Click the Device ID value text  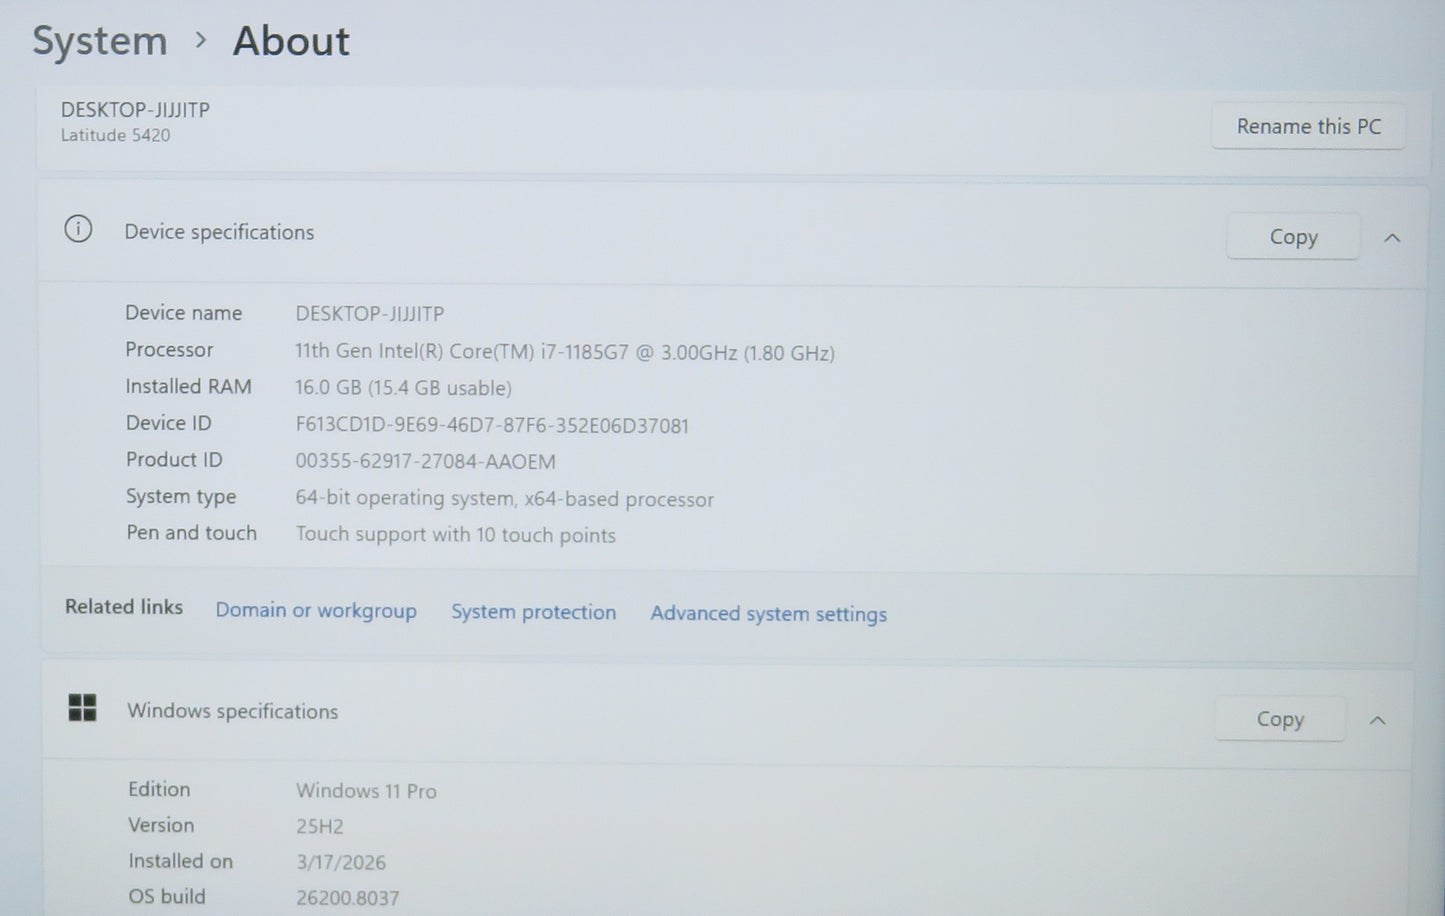492,425
